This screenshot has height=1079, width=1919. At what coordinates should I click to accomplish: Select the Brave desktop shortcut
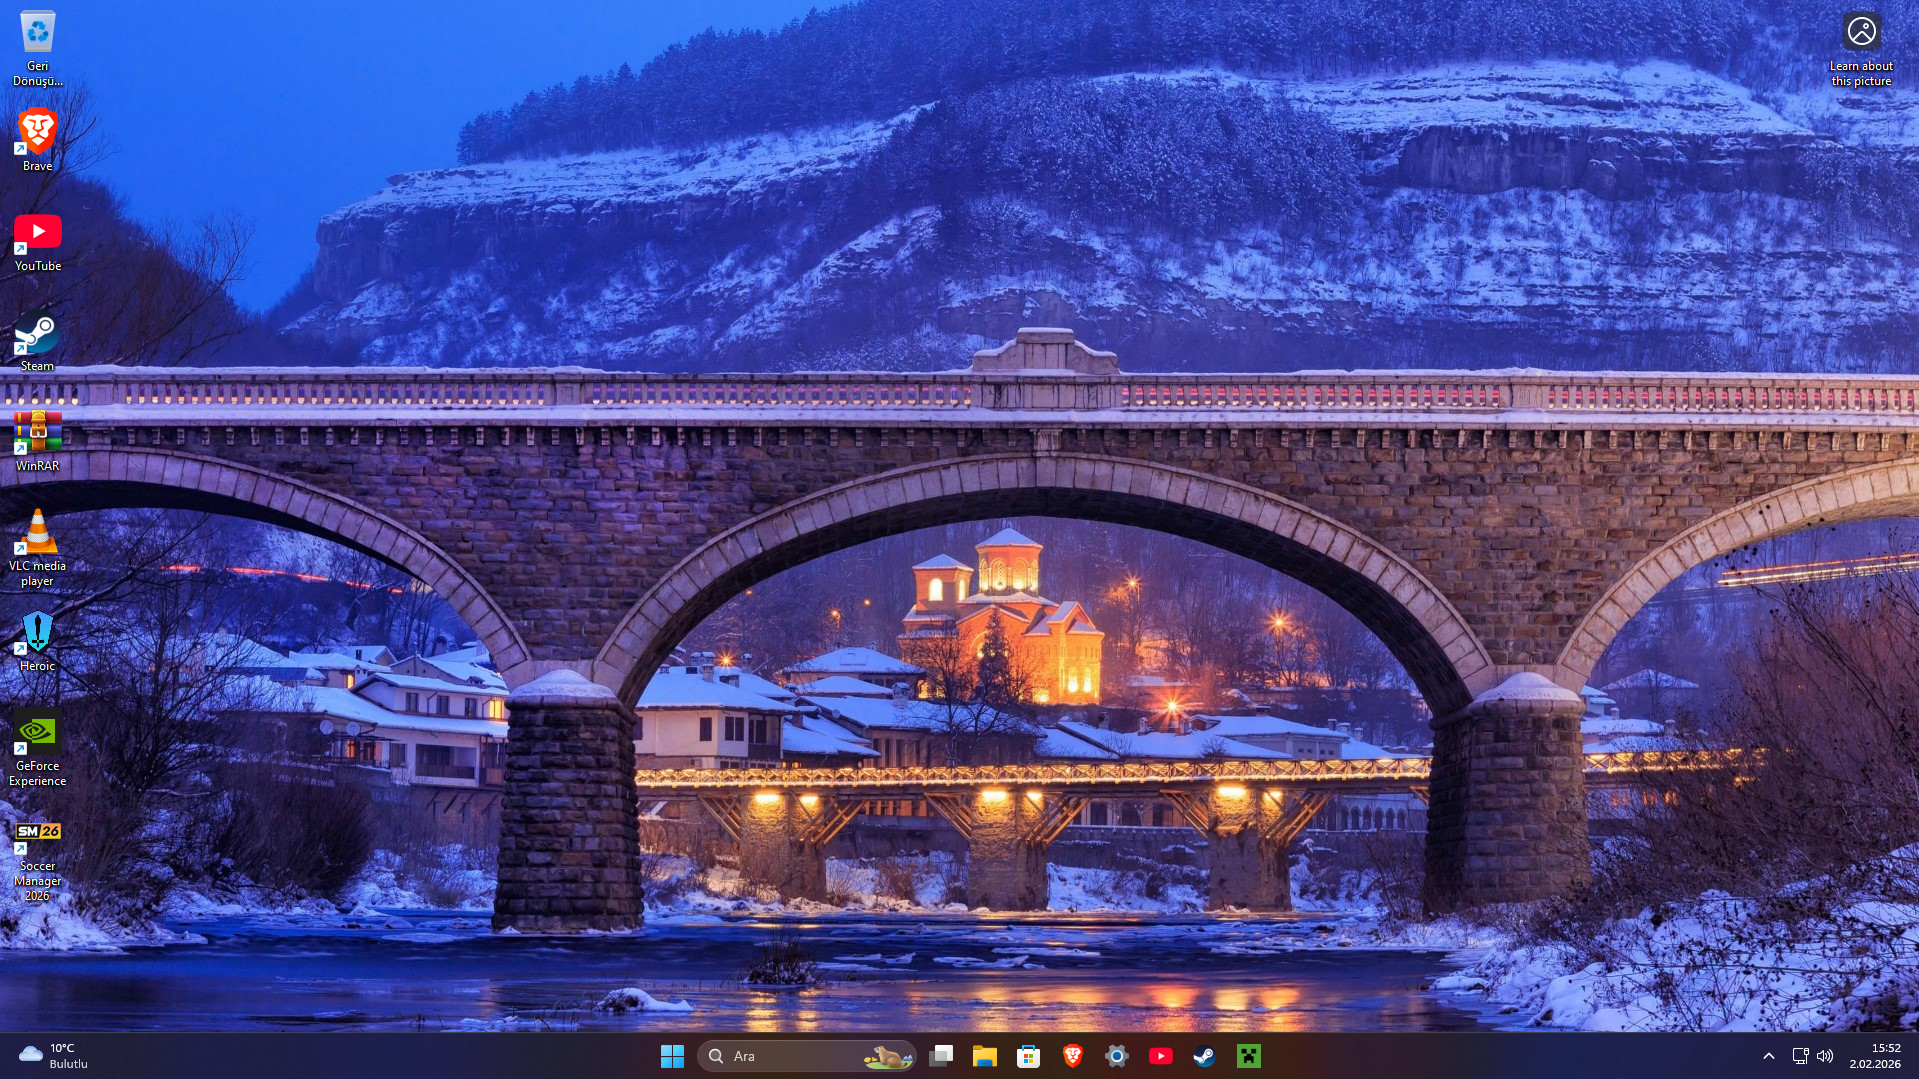pyautogui.click(x=37, y=140)
